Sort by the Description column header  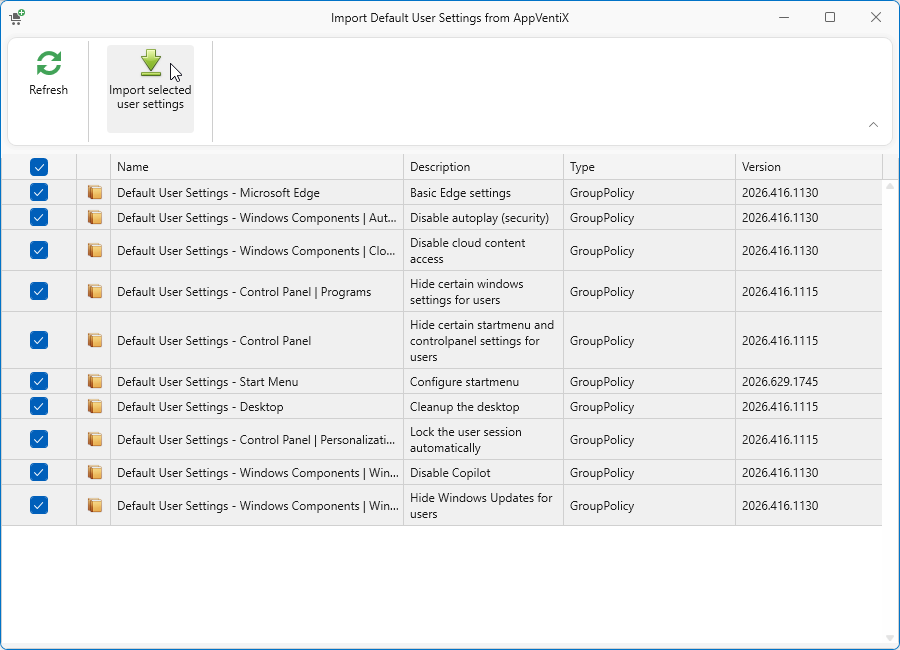(x=483, y=167)
